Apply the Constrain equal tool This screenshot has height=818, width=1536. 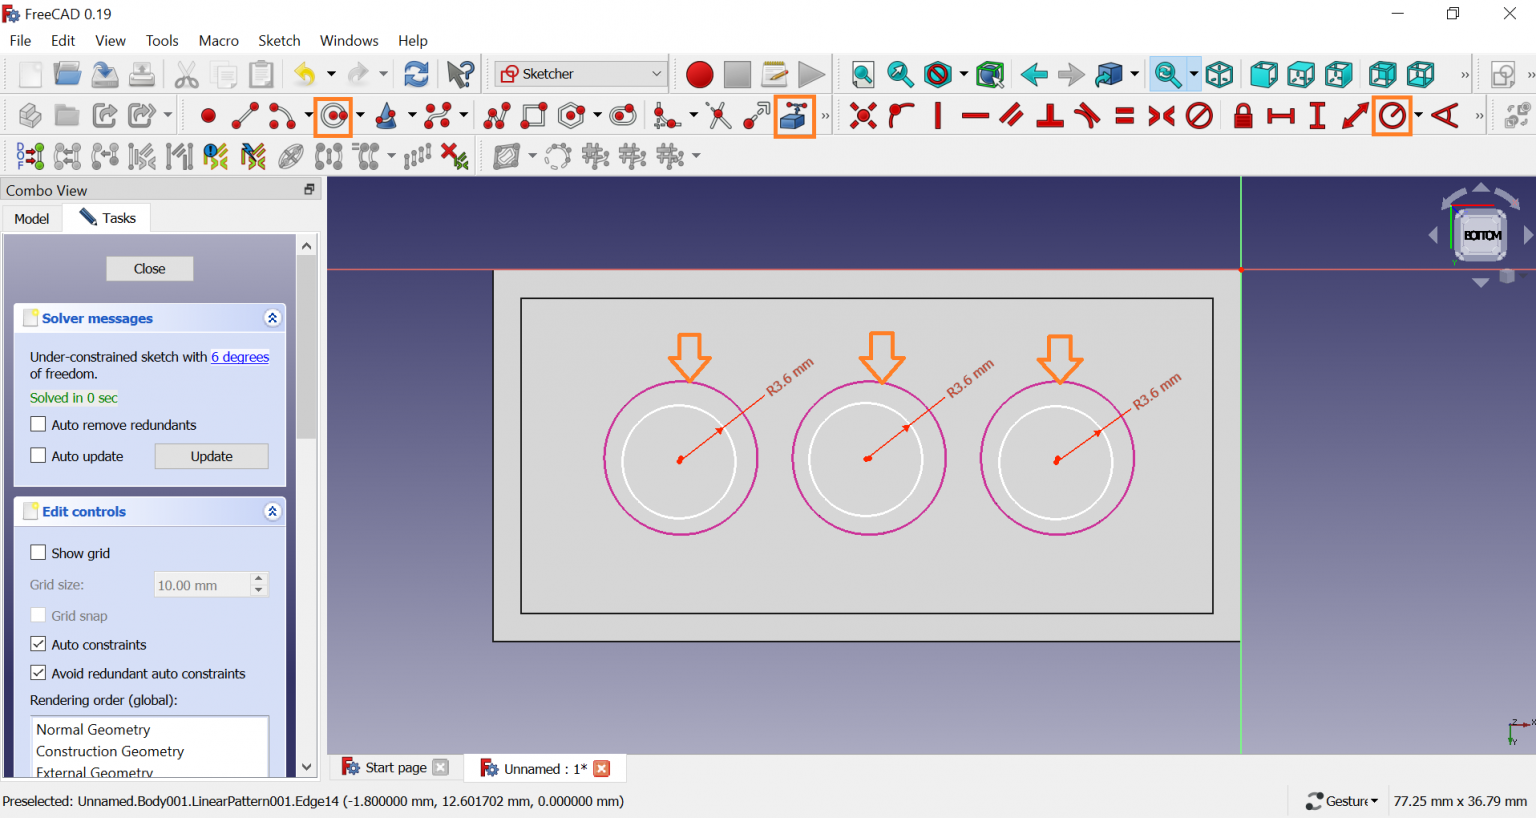coord(1124,116)
